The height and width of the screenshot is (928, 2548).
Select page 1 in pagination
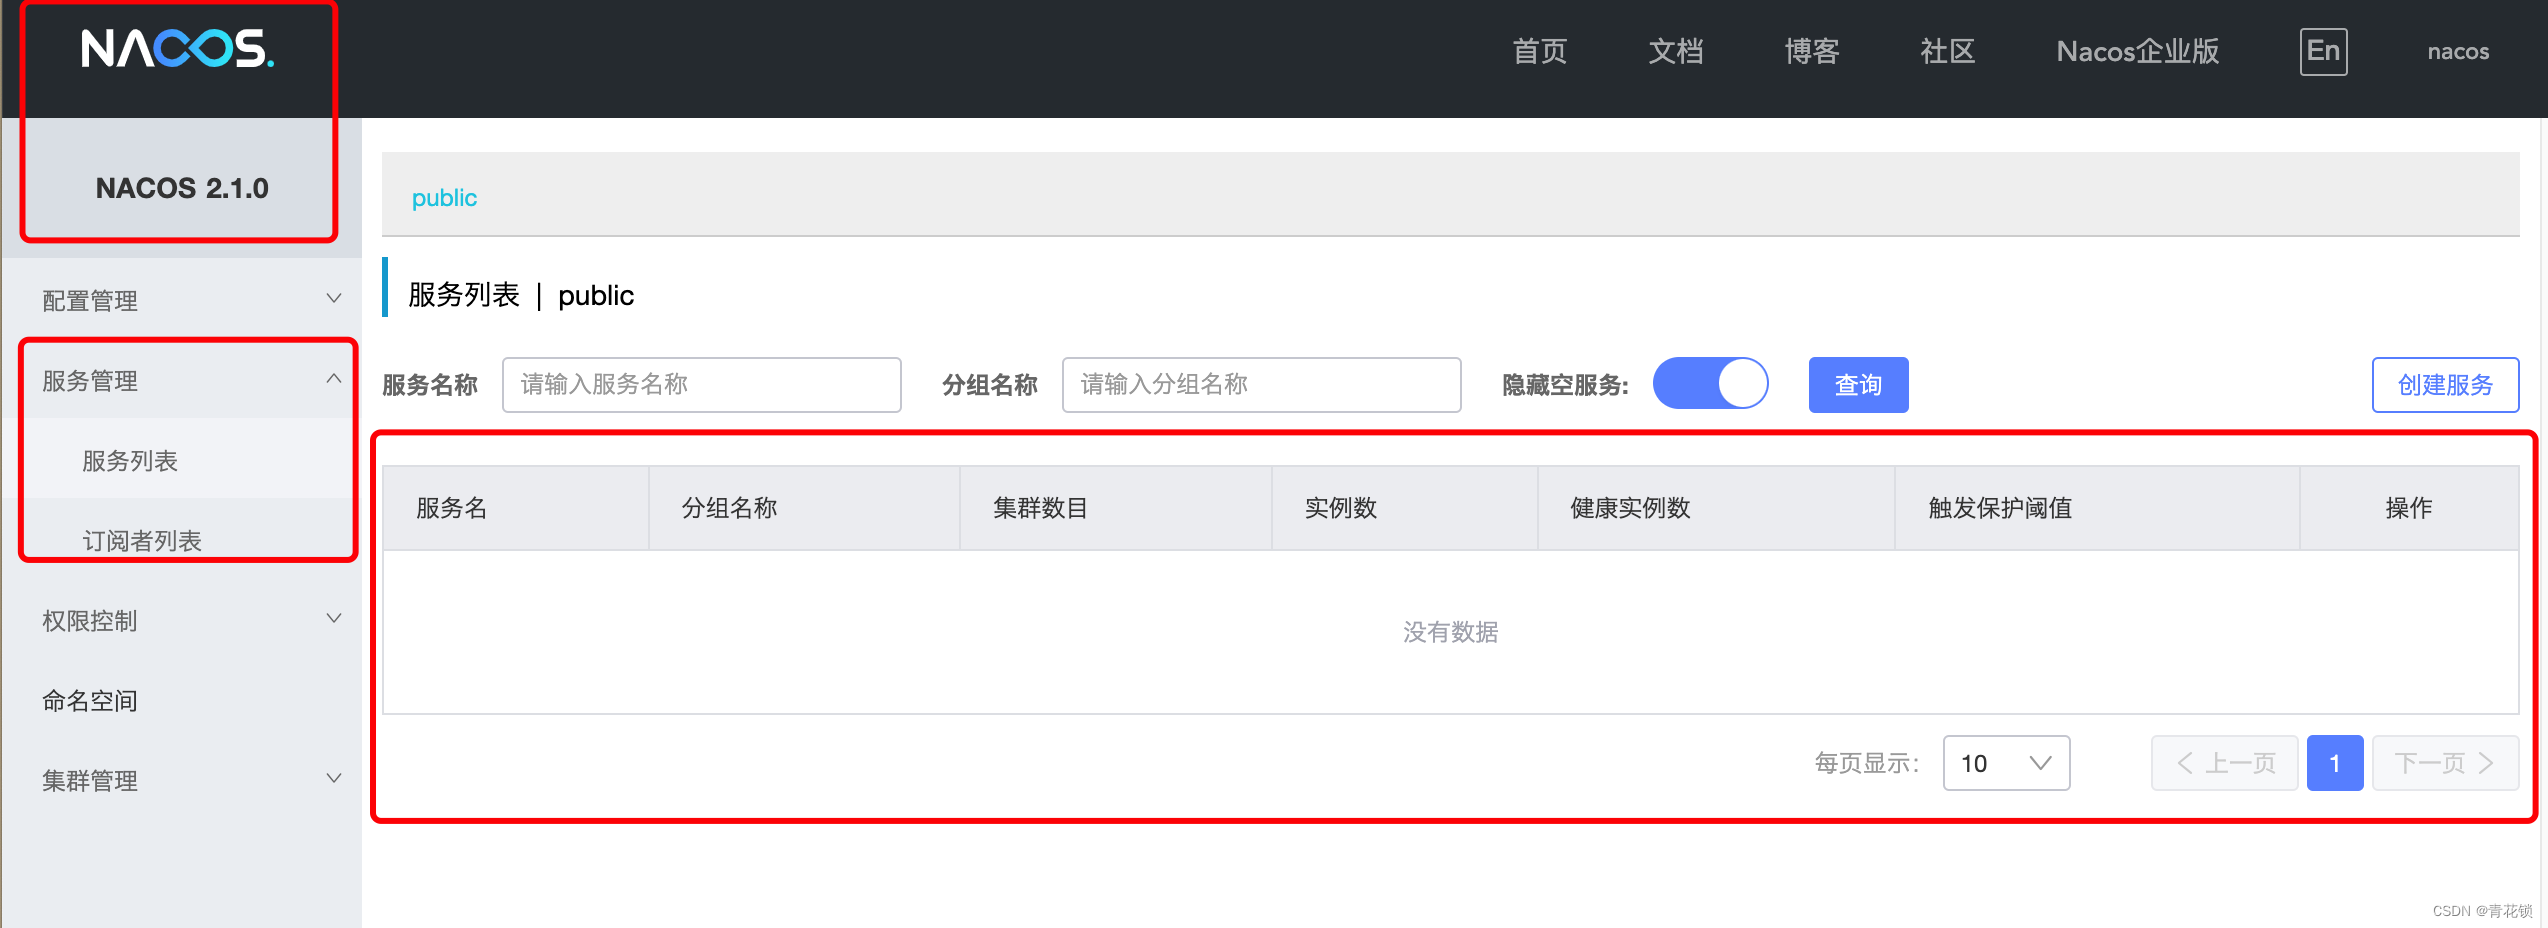[x=2334, y=763]
